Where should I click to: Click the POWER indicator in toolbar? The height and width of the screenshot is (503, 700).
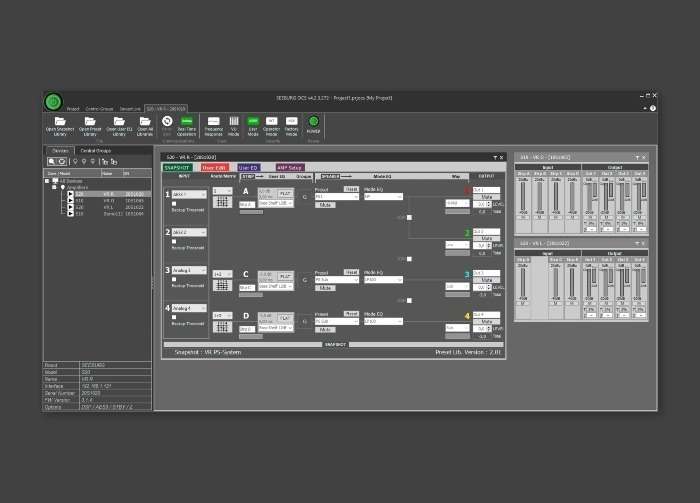point(313,124)
